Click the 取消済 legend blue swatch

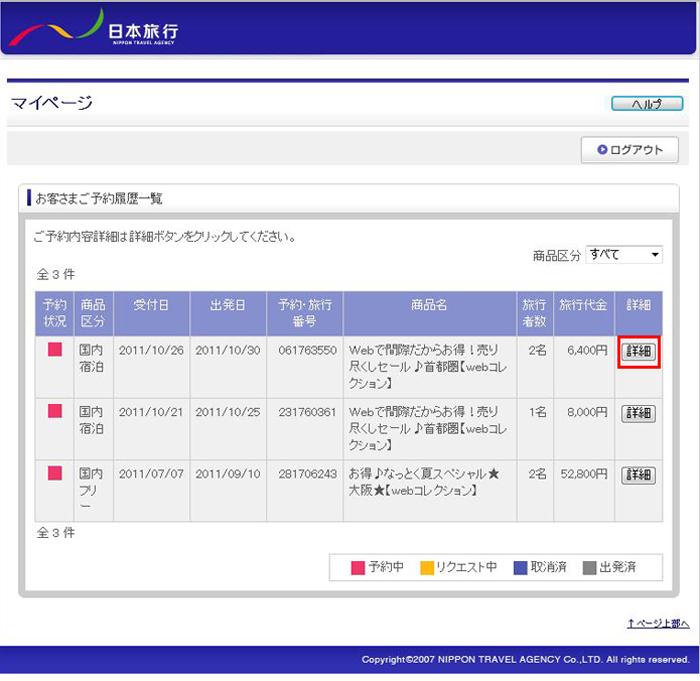point(521,568)
